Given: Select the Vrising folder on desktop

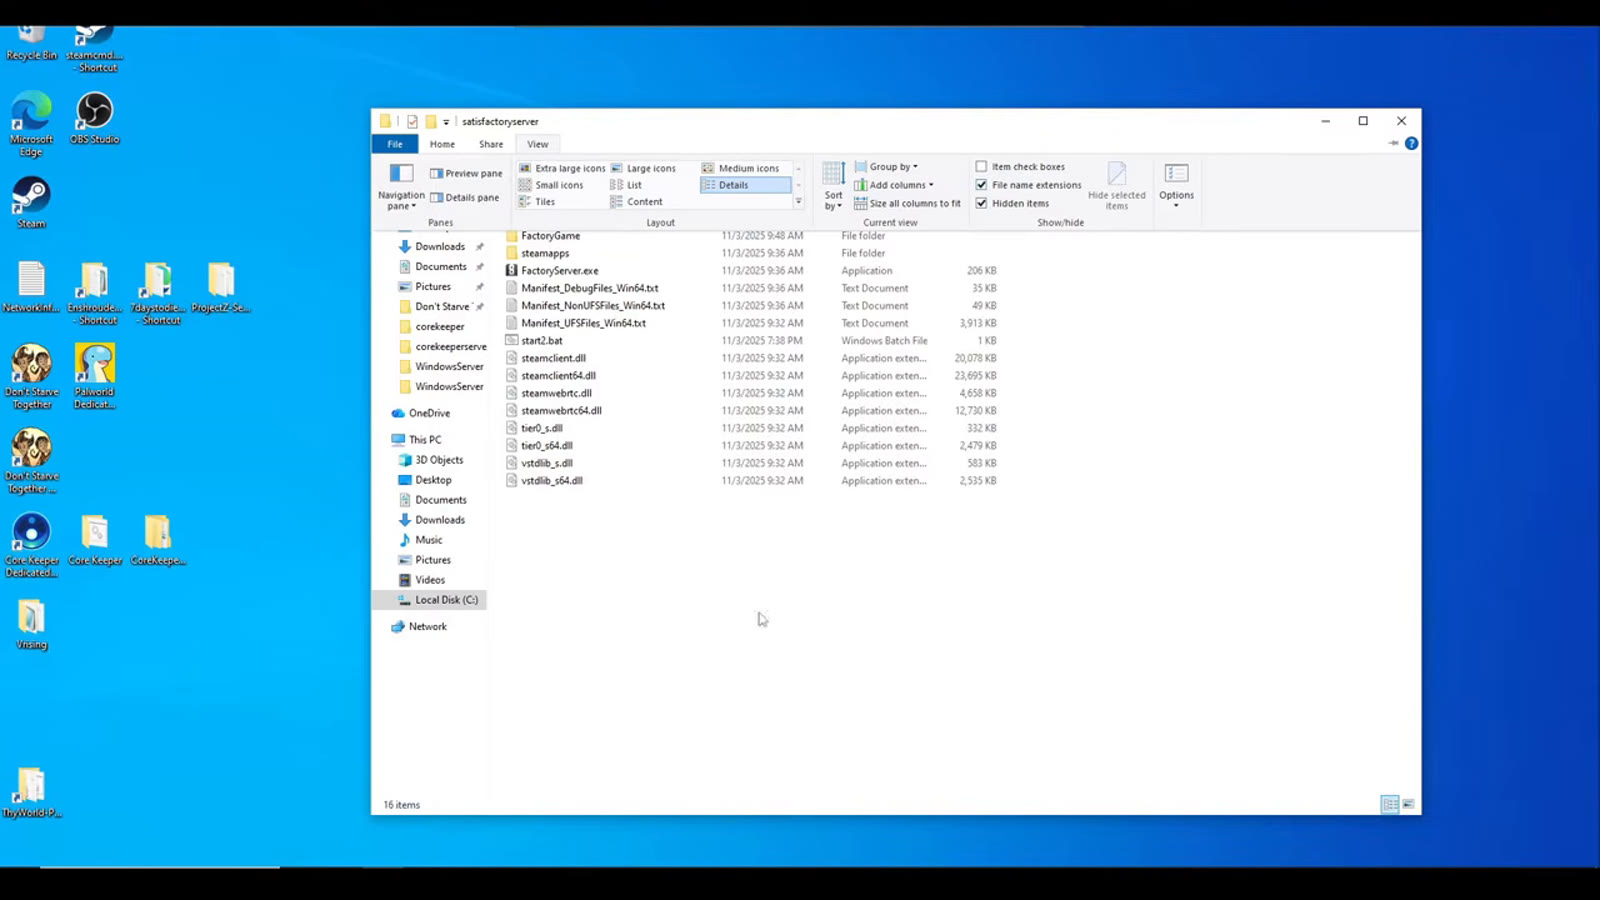Looking at the screenshot, I should 31,624.
